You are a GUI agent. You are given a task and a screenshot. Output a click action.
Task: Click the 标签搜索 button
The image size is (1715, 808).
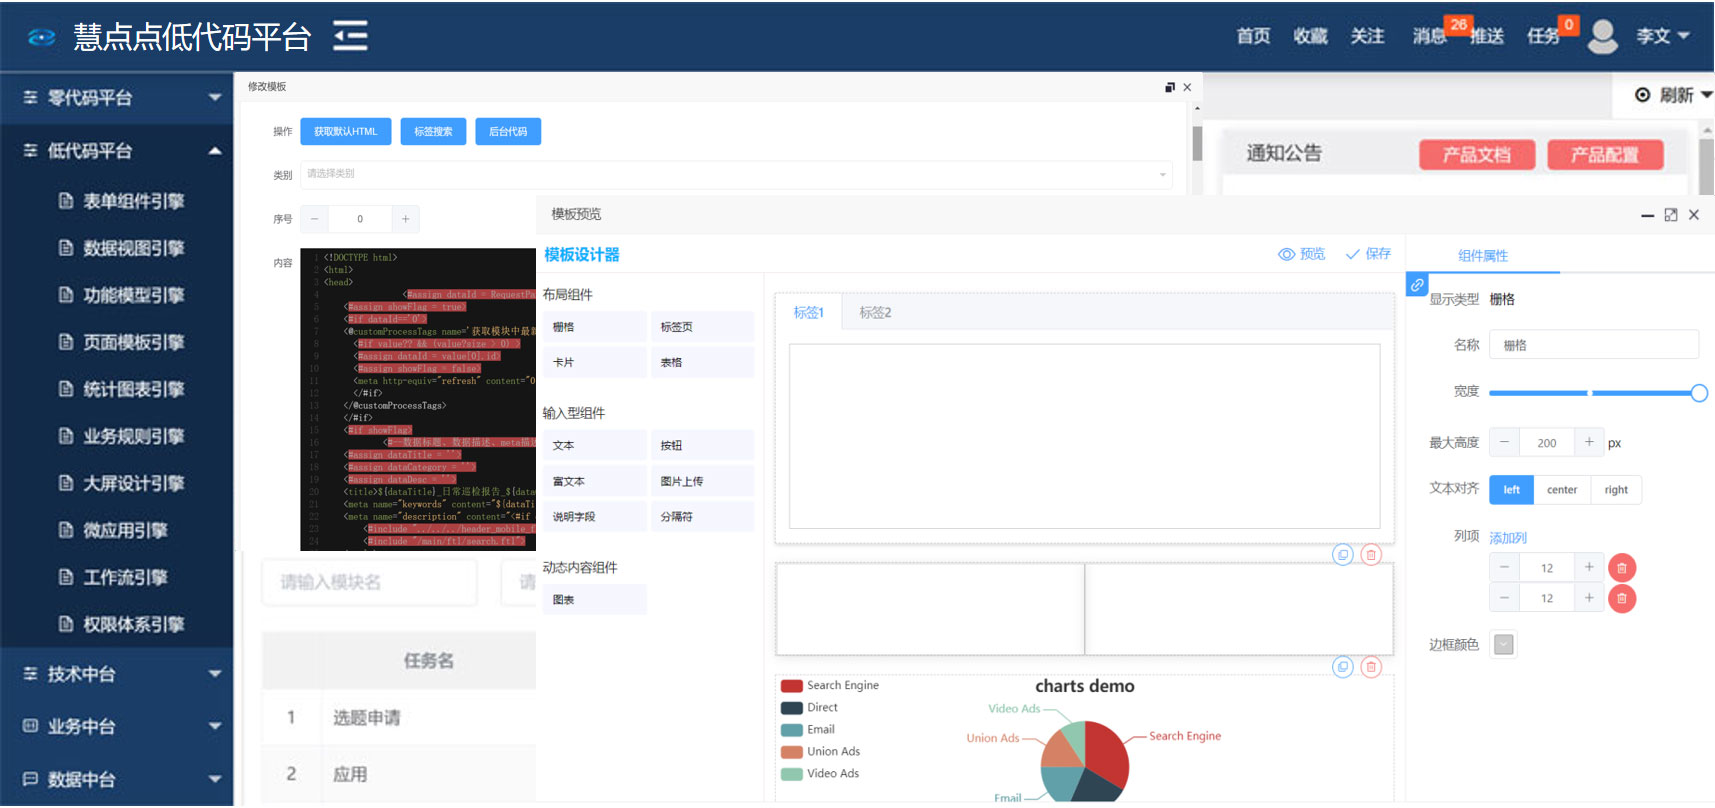coord(433,132)
